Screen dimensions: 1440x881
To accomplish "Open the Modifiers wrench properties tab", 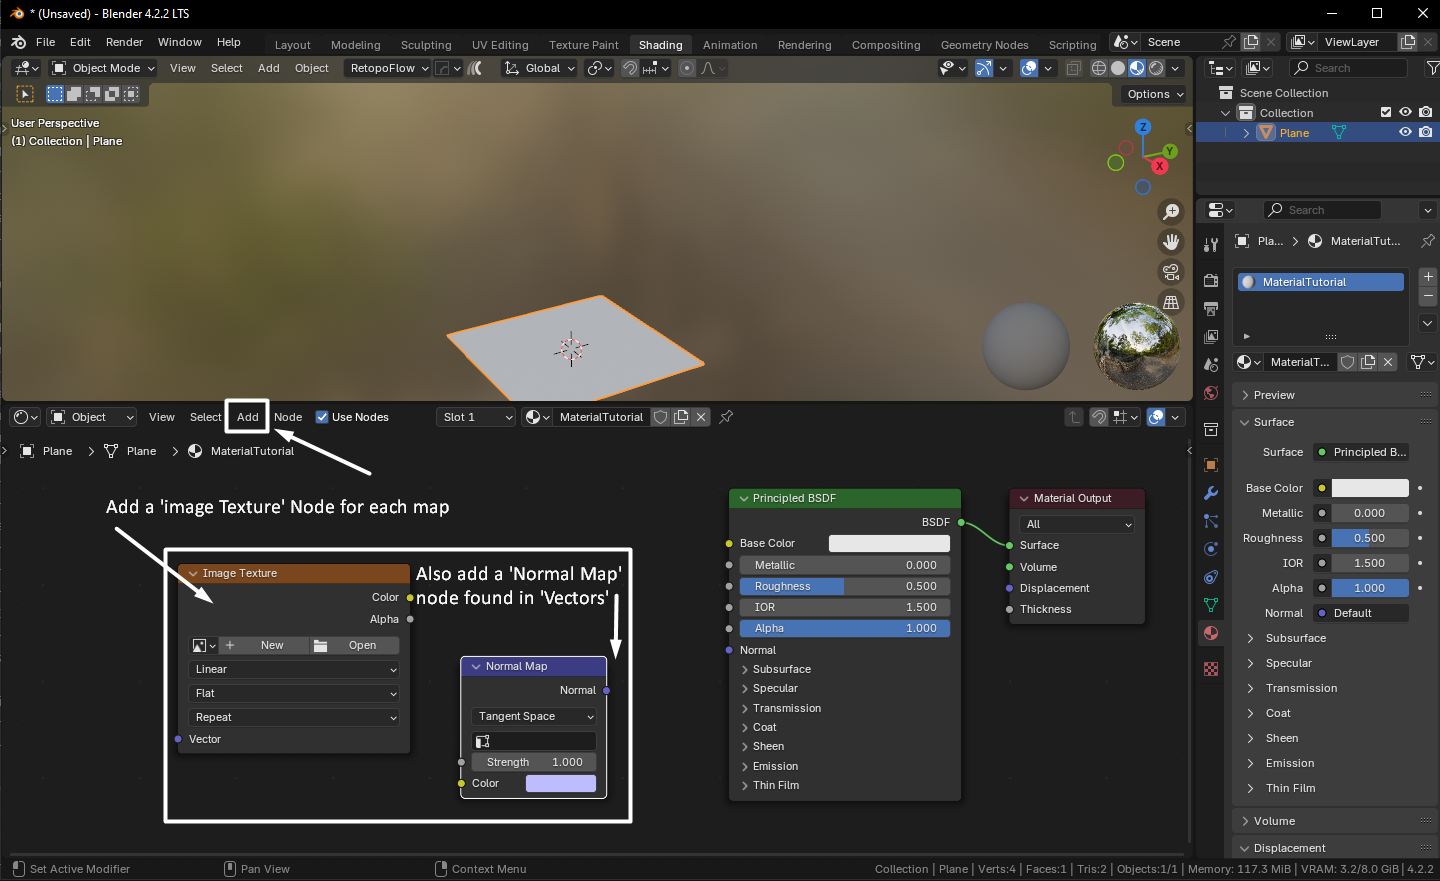I will [x=1211, y=493].
